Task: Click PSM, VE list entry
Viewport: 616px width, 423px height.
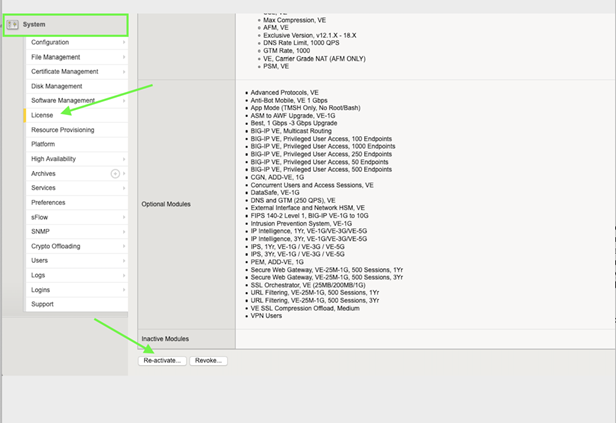Action: tap(276, 66)
